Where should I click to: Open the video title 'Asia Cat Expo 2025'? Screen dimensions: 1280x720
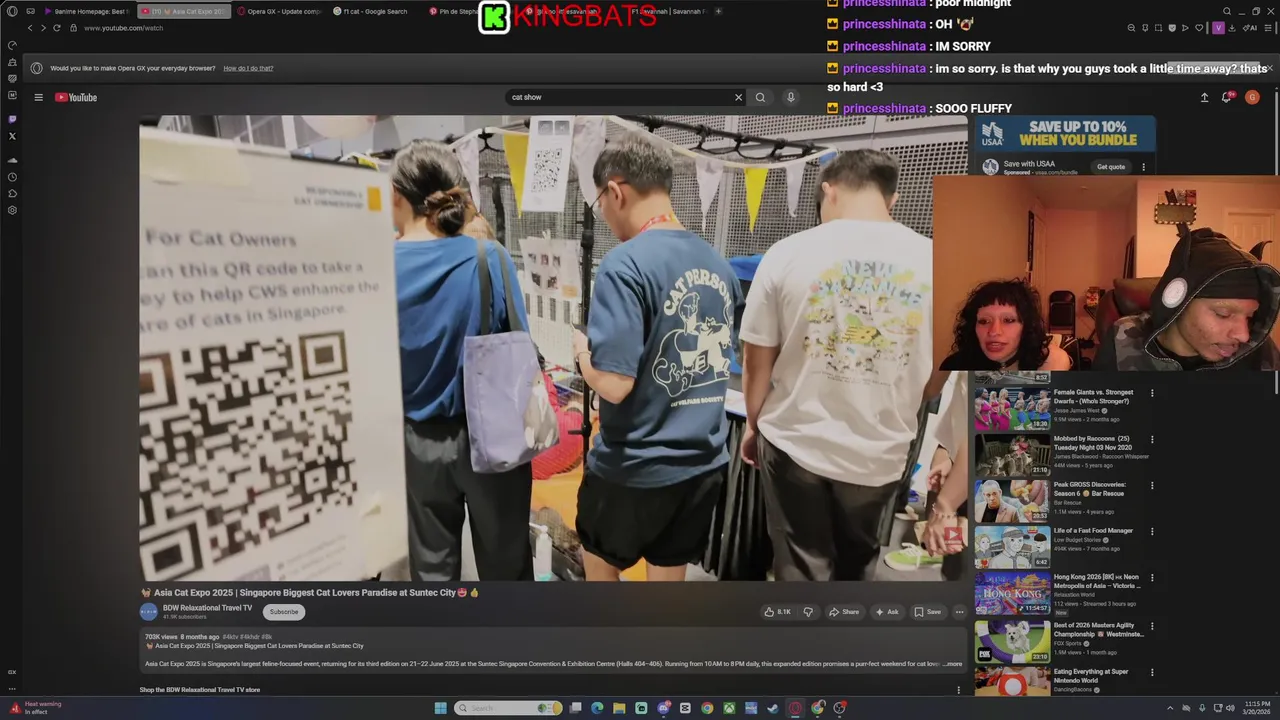click(x=310, y=593)
